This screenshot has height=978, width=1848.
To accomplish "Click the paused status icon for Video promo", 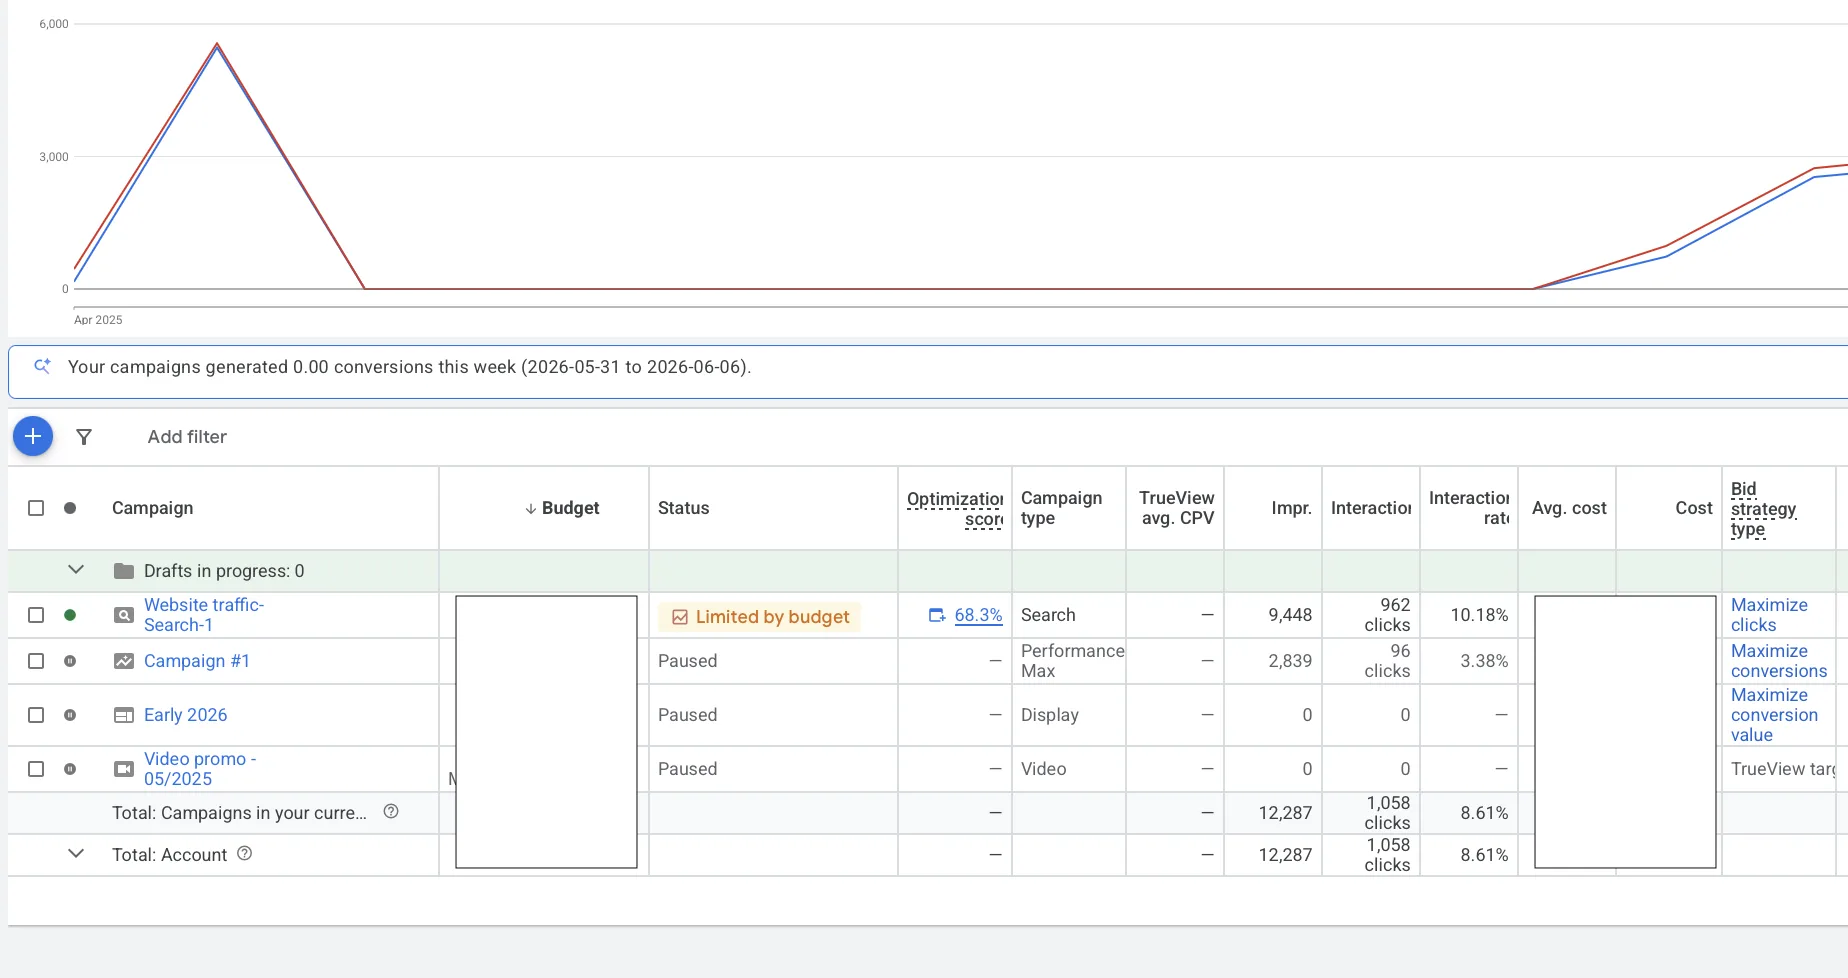I will pyautogui.click(x=70, y=769).
